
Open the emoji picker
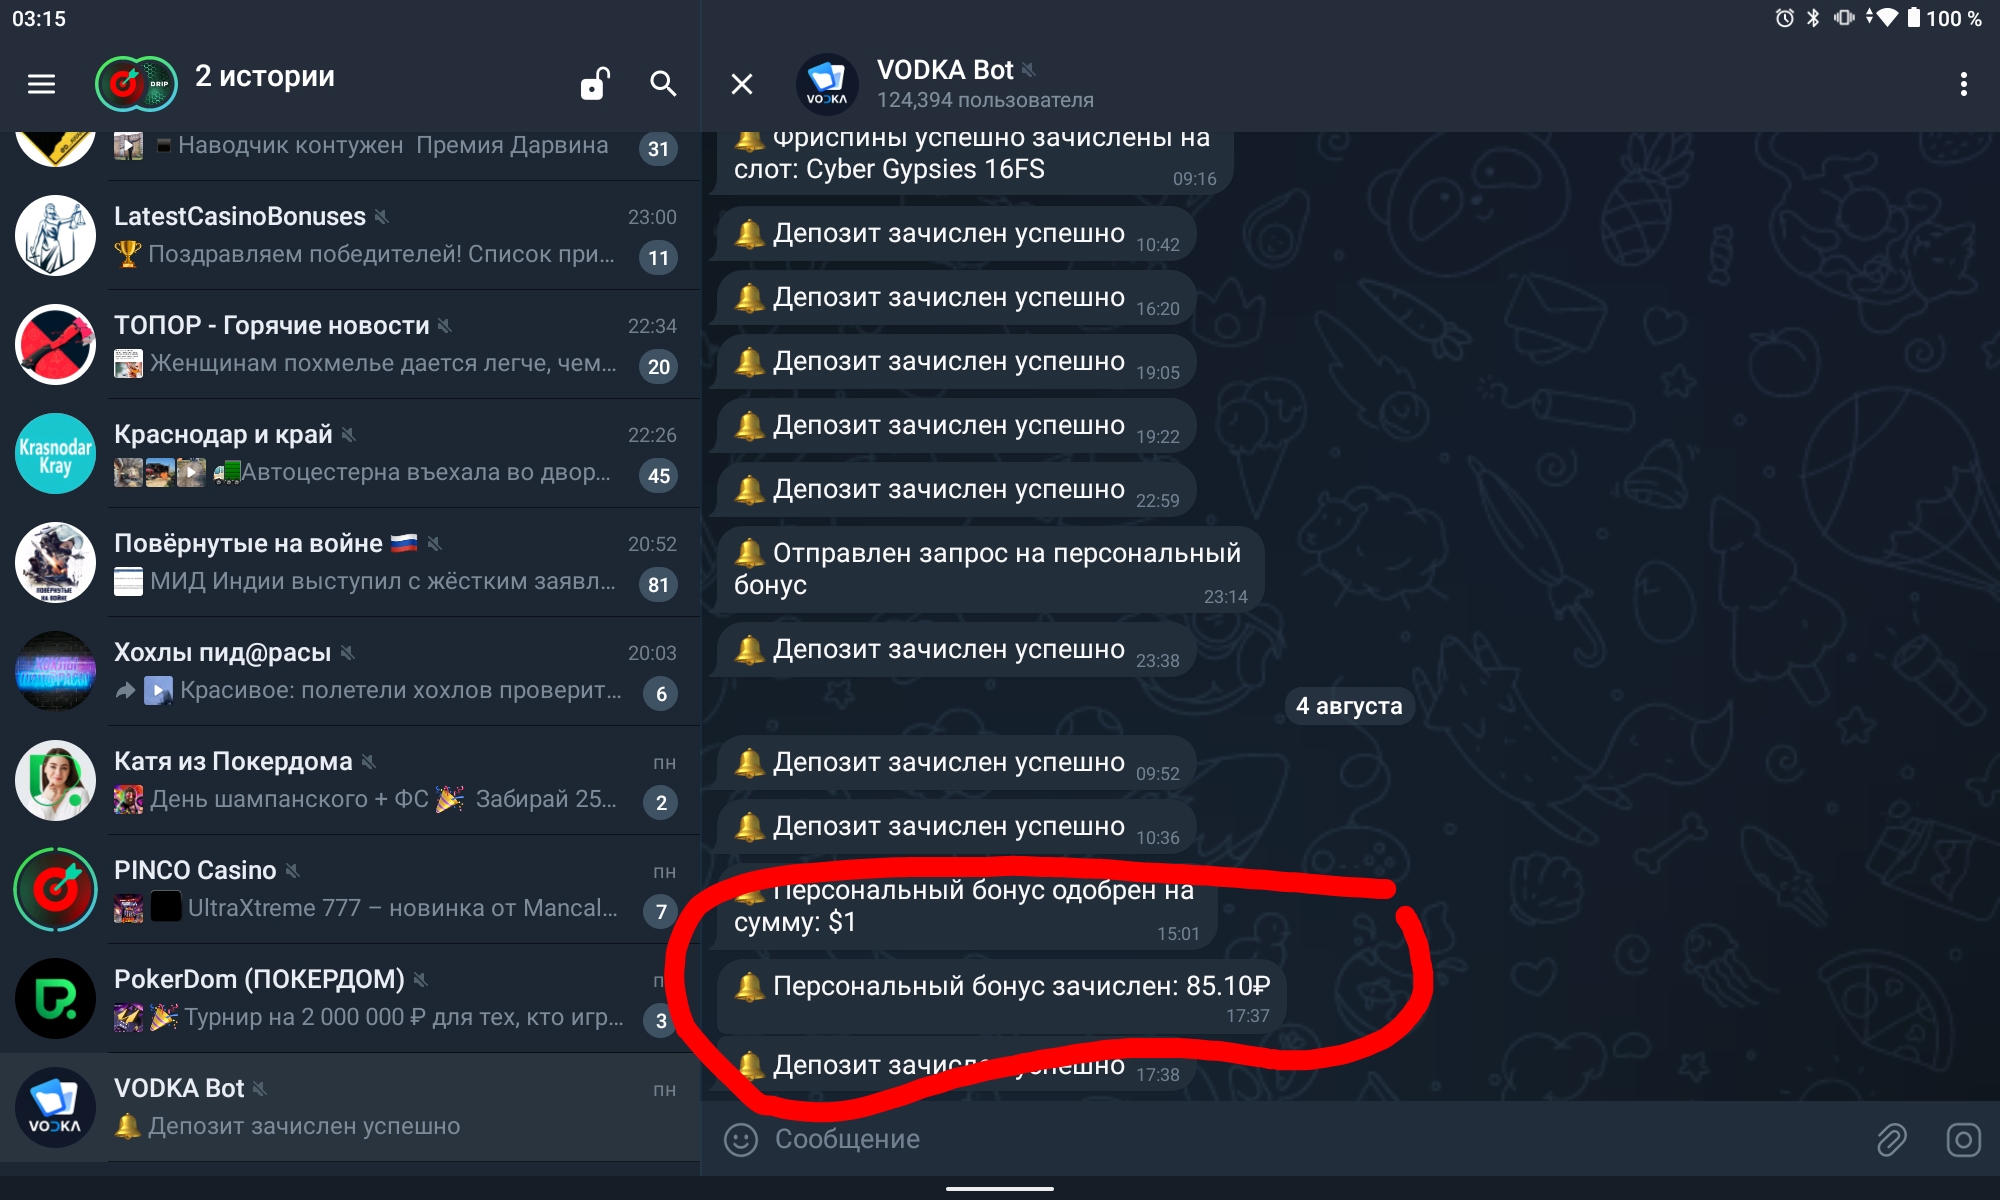[741, 1139]
